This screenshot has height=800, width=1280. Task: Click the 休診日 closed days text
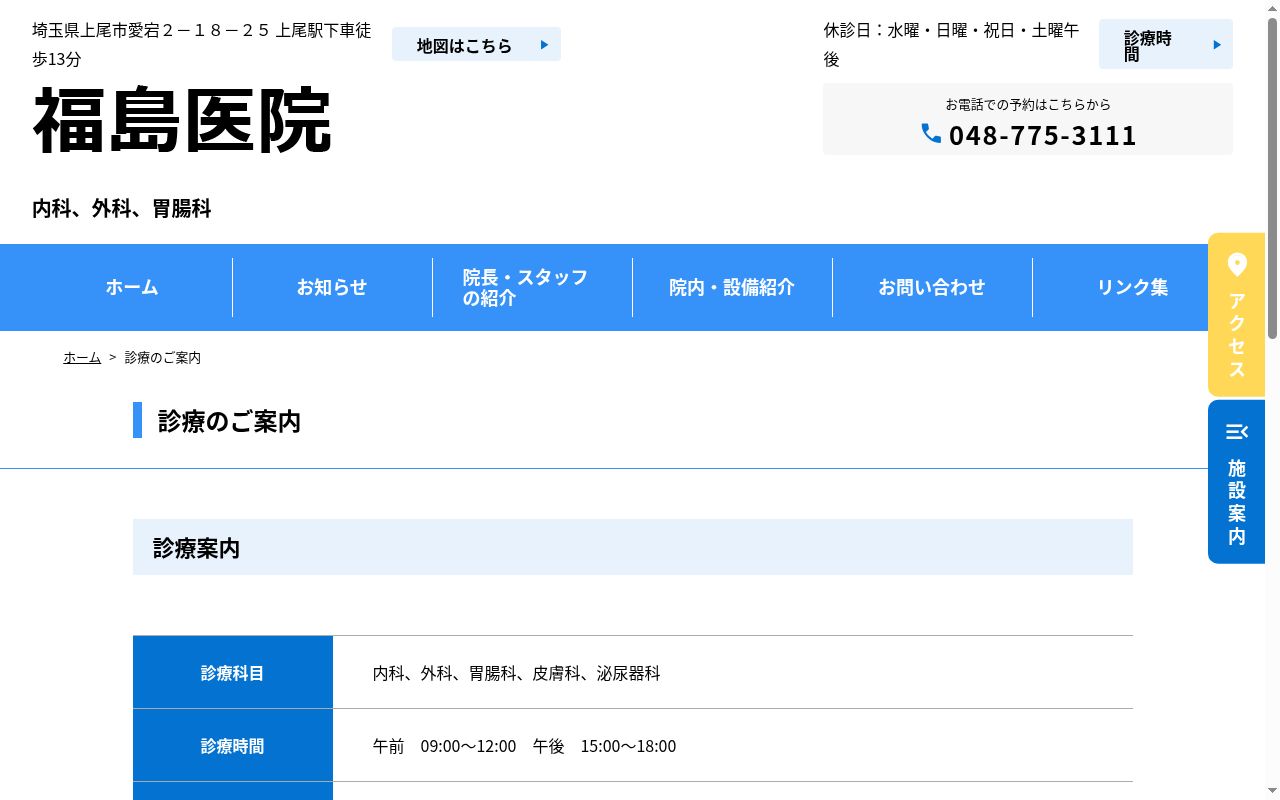point(951,45)
